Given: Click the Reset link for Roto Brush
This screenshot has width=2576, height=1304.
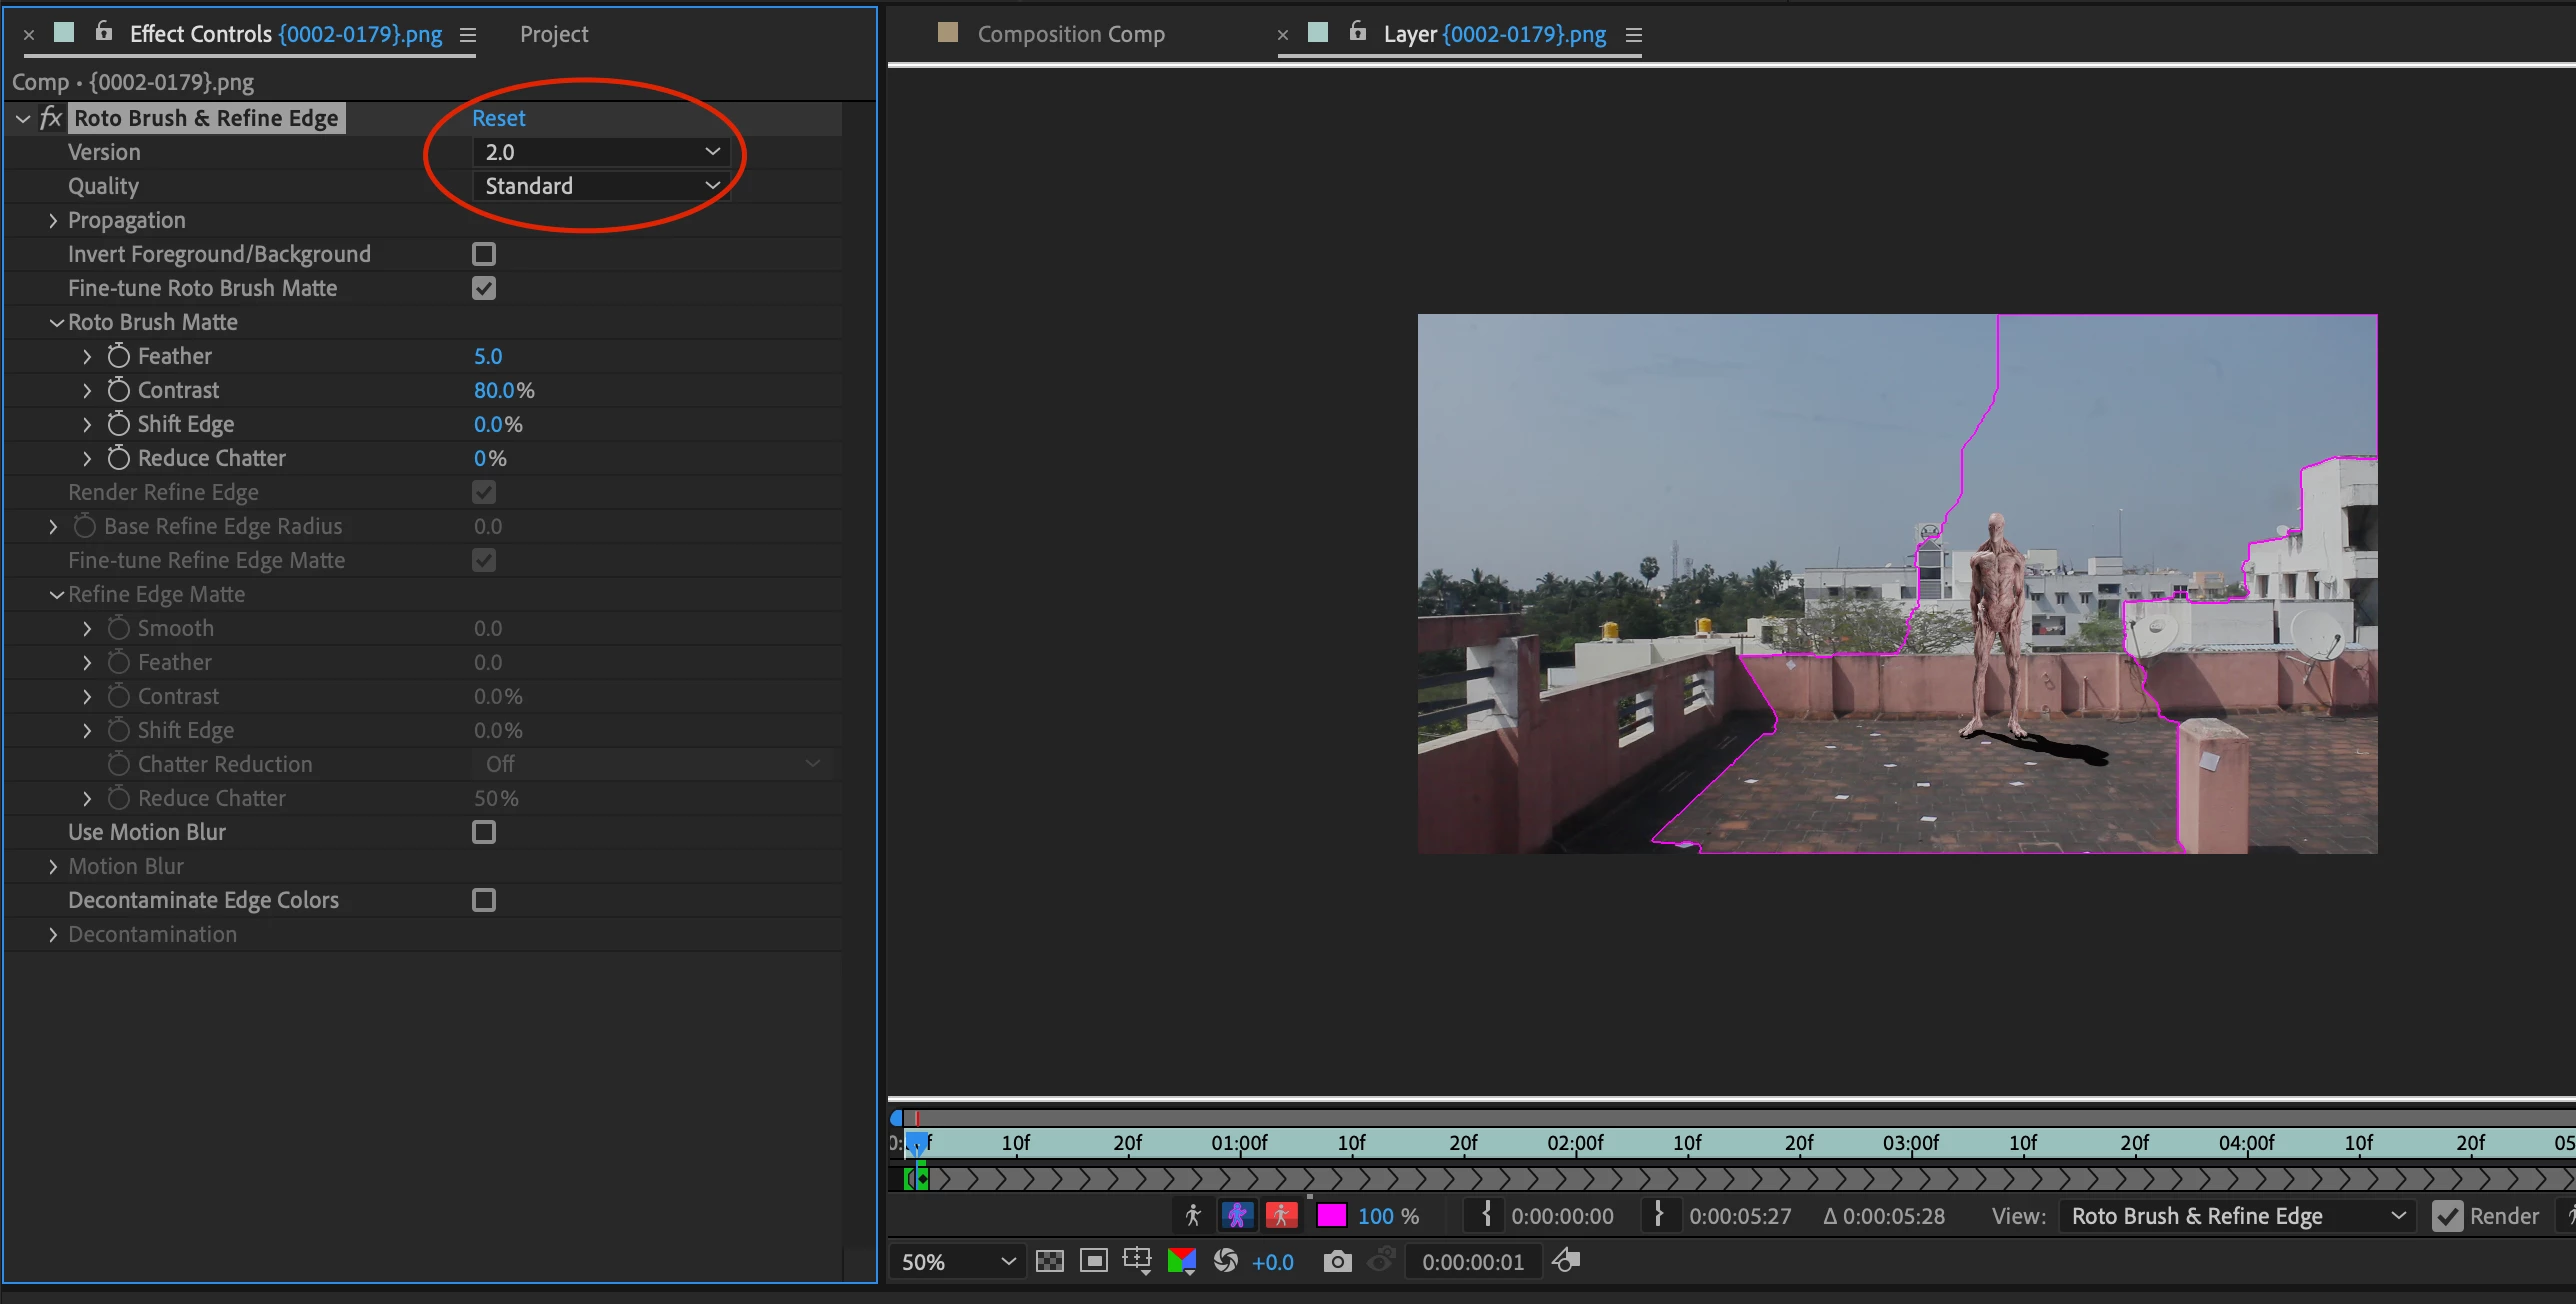Looking at the screenshot, I should (498, 118).
